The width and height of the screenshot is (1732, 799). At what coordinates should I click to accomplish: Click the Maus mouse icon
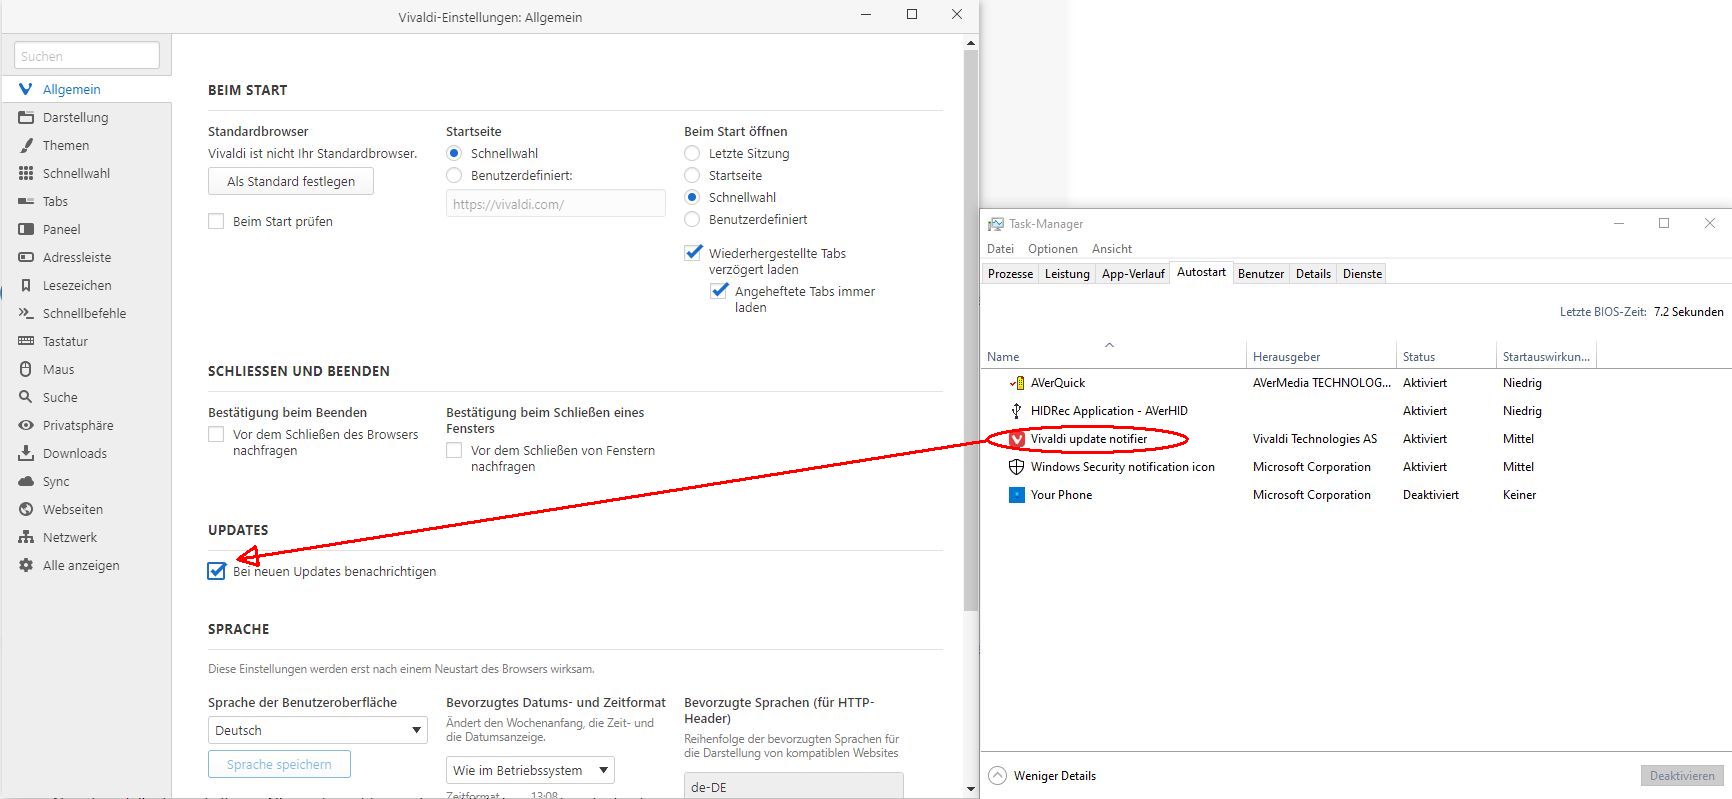26,369
